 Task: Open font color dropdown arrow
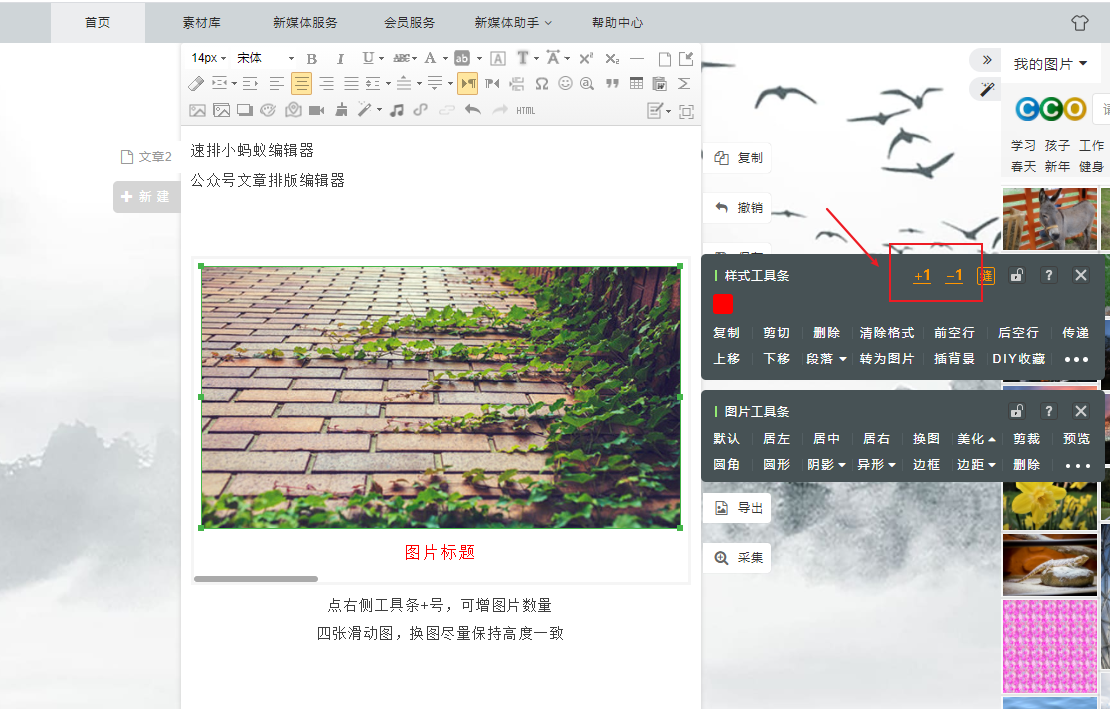[445, 59]
